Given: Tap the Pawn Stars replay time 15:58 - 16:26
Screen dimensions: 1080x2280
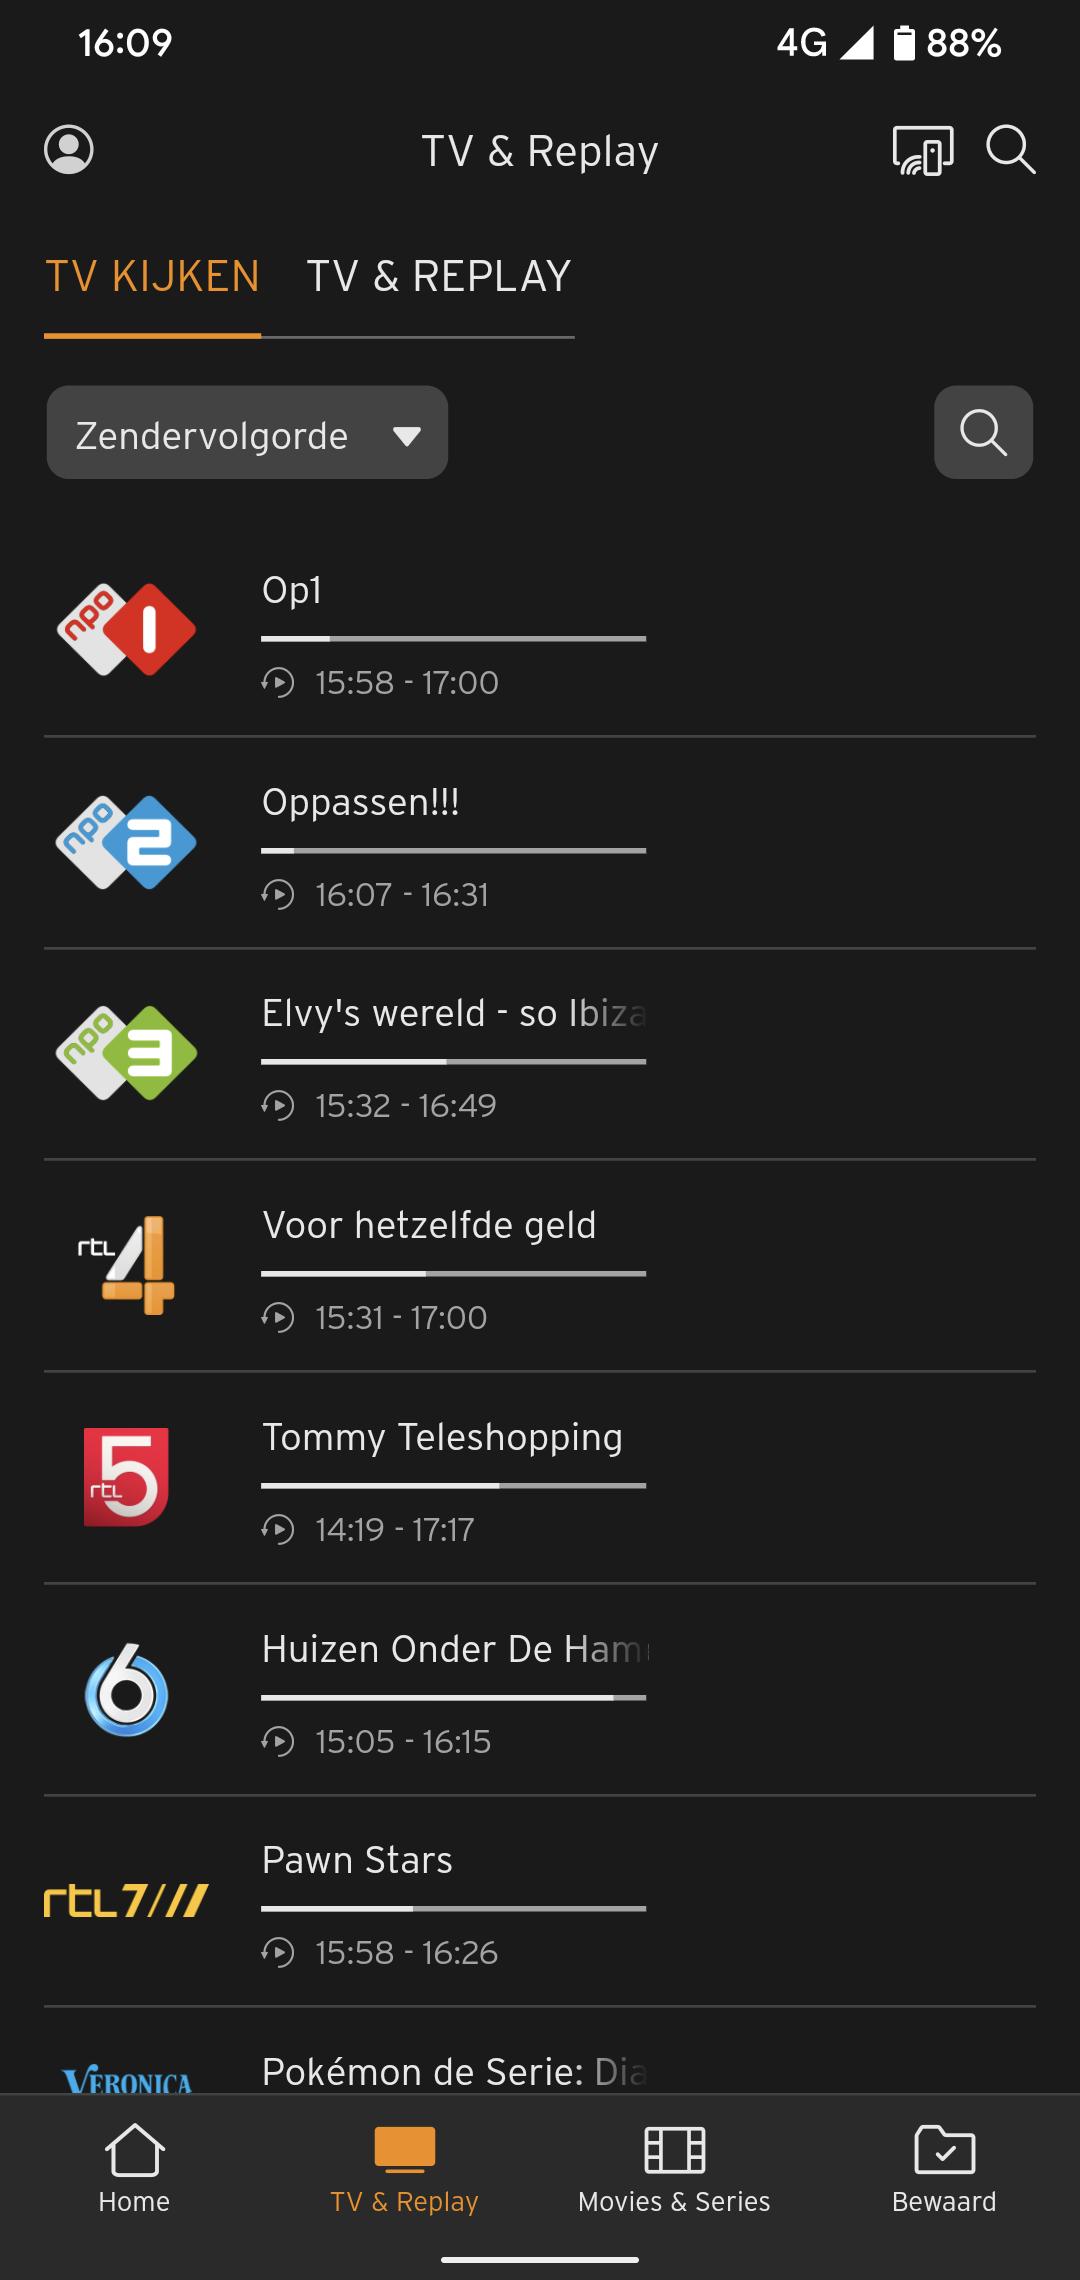Looking at the screenshot, I should [406, 1952].
